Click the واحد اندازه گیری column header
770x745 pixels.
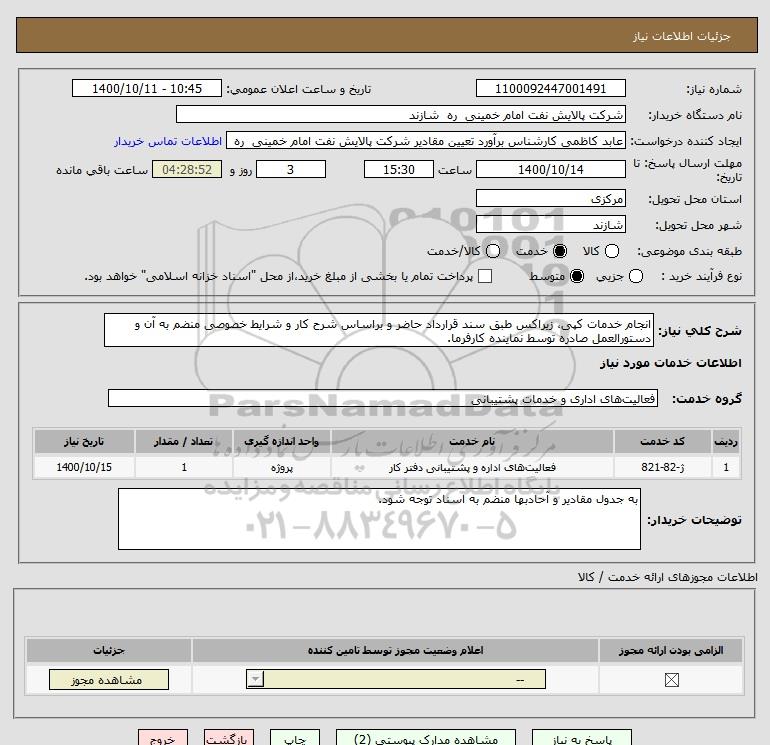point(282,441)
